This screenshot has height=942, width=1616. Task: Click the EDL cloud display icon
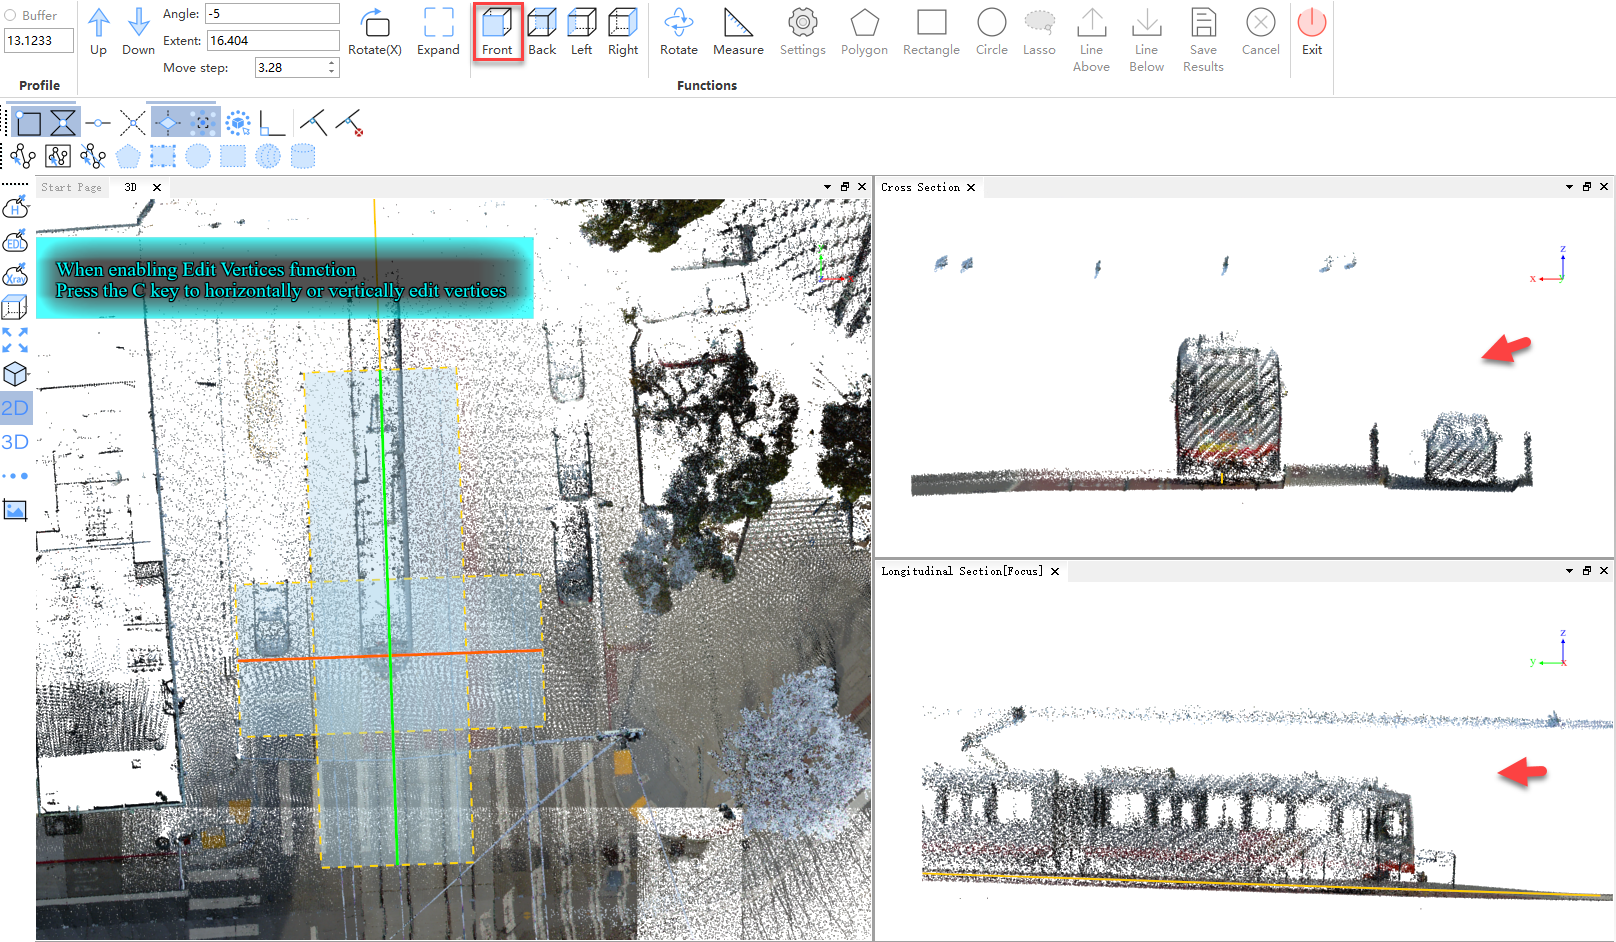[15, 241]
